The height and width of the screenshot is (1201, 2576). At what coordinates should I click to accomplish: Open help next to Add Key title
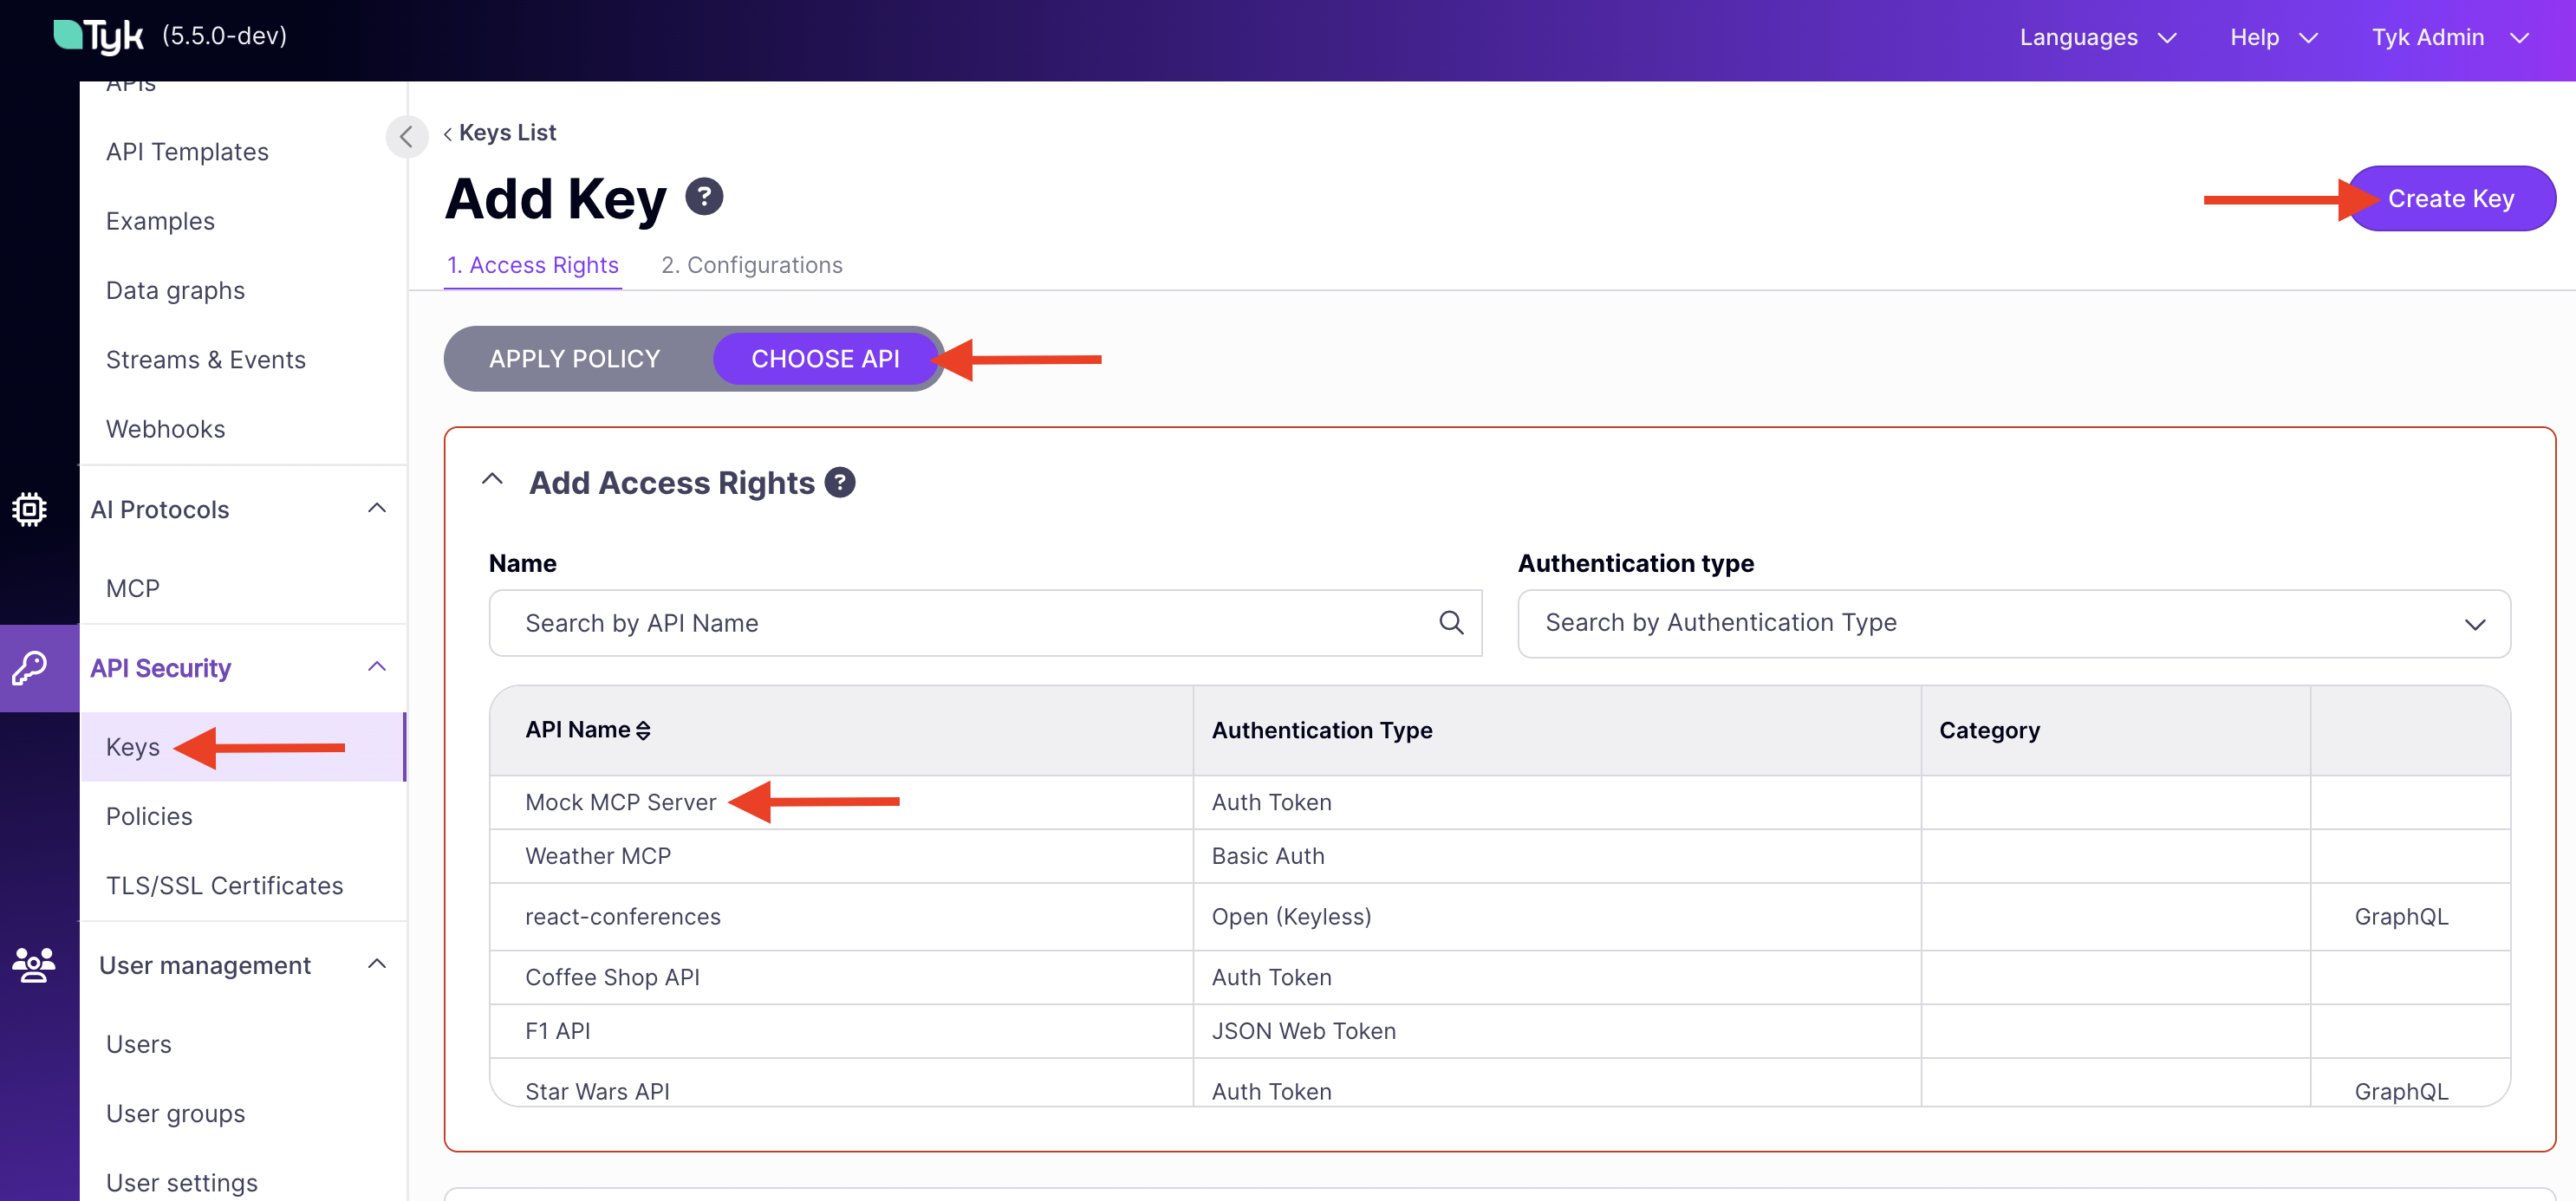click(x=704, y=196)
